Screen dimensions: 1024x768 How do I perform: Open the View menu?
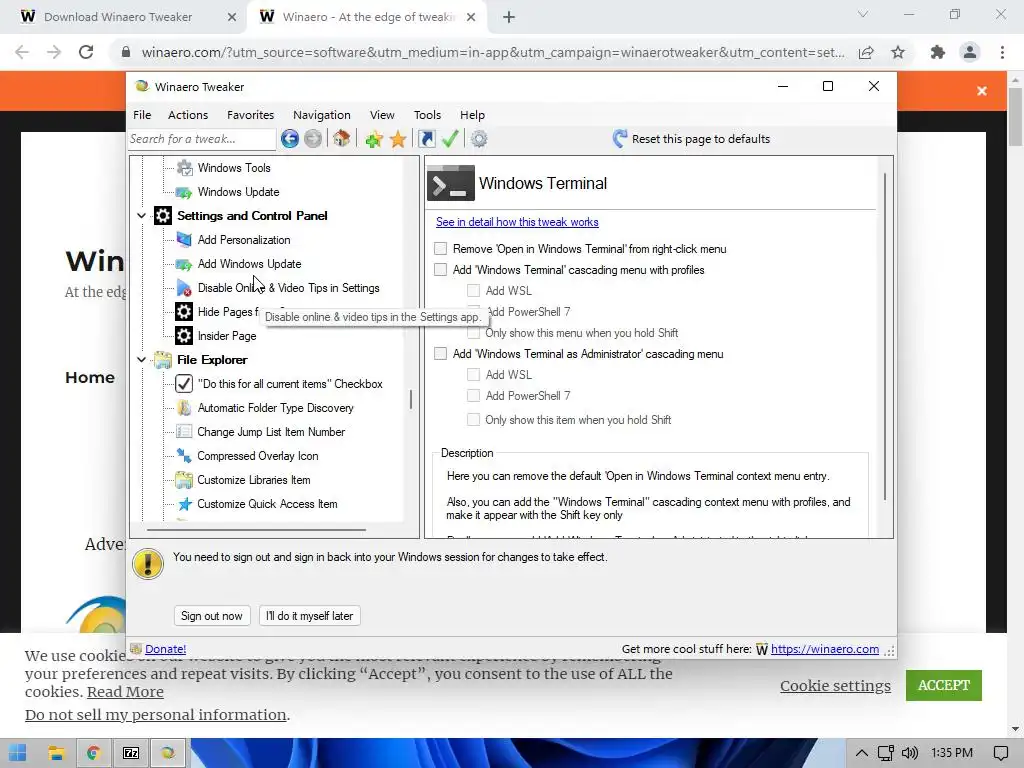coord(382,115)
